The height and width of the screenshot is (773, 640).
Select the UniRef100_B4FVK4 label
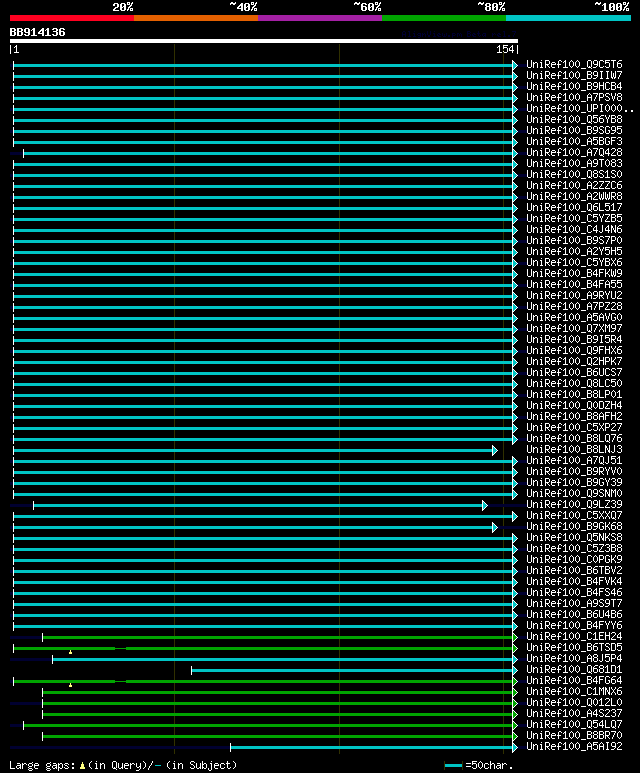tap(574, 582)
